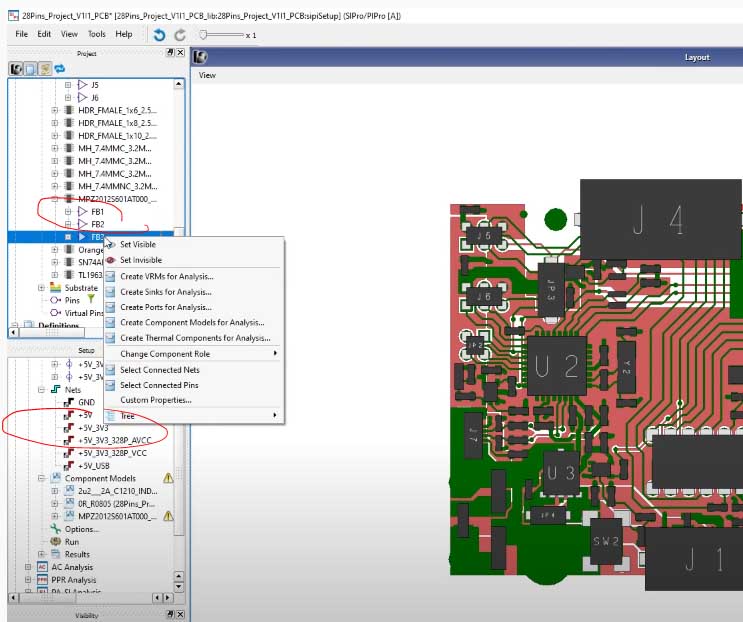The width and height of the screenshot is (743, 622).
Task: Choose Set Visible from context menu
Action: [x=138, y=244]
